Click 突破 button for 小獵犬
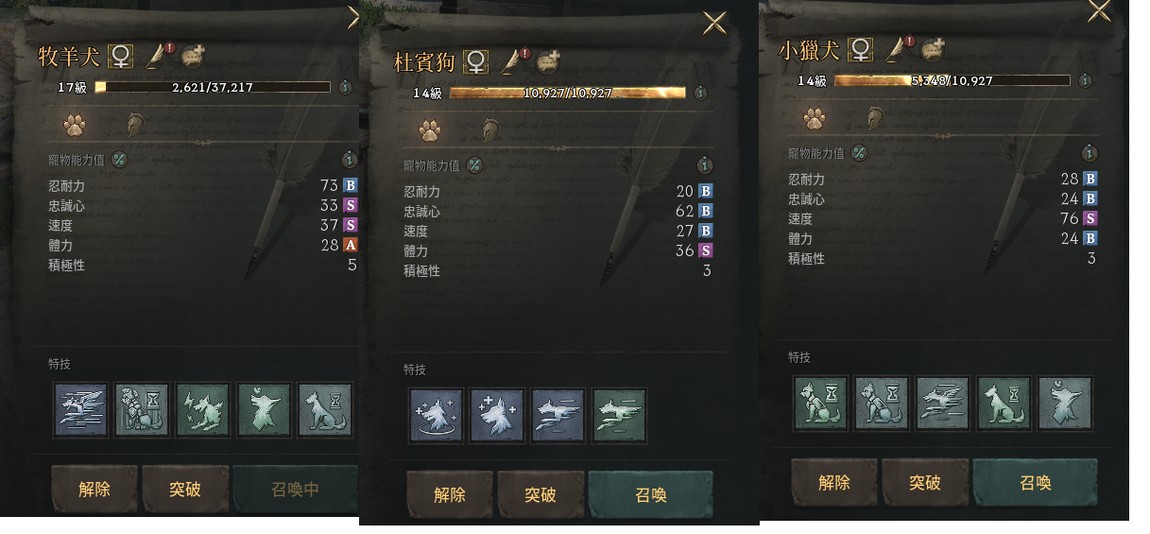1150x534 pixels. click(925, 483)
